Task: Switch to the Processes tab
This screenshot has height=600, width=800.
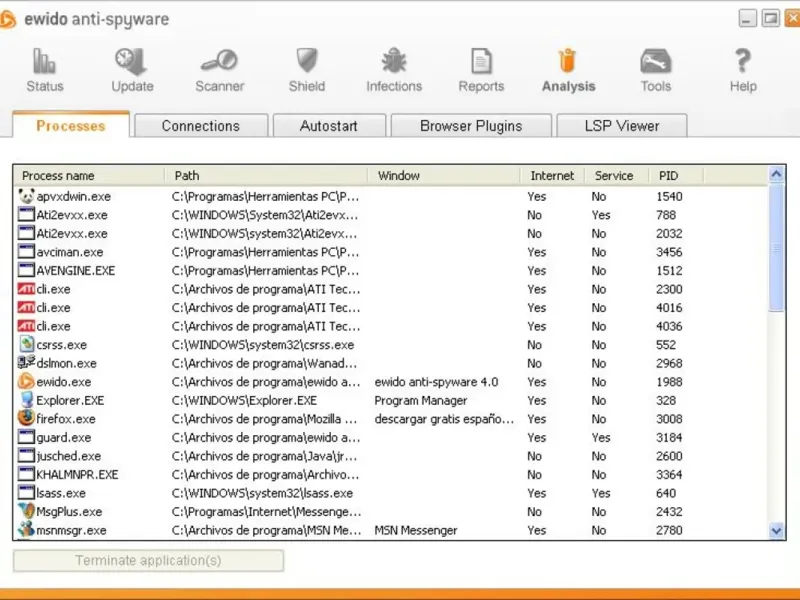Action: 71,126
